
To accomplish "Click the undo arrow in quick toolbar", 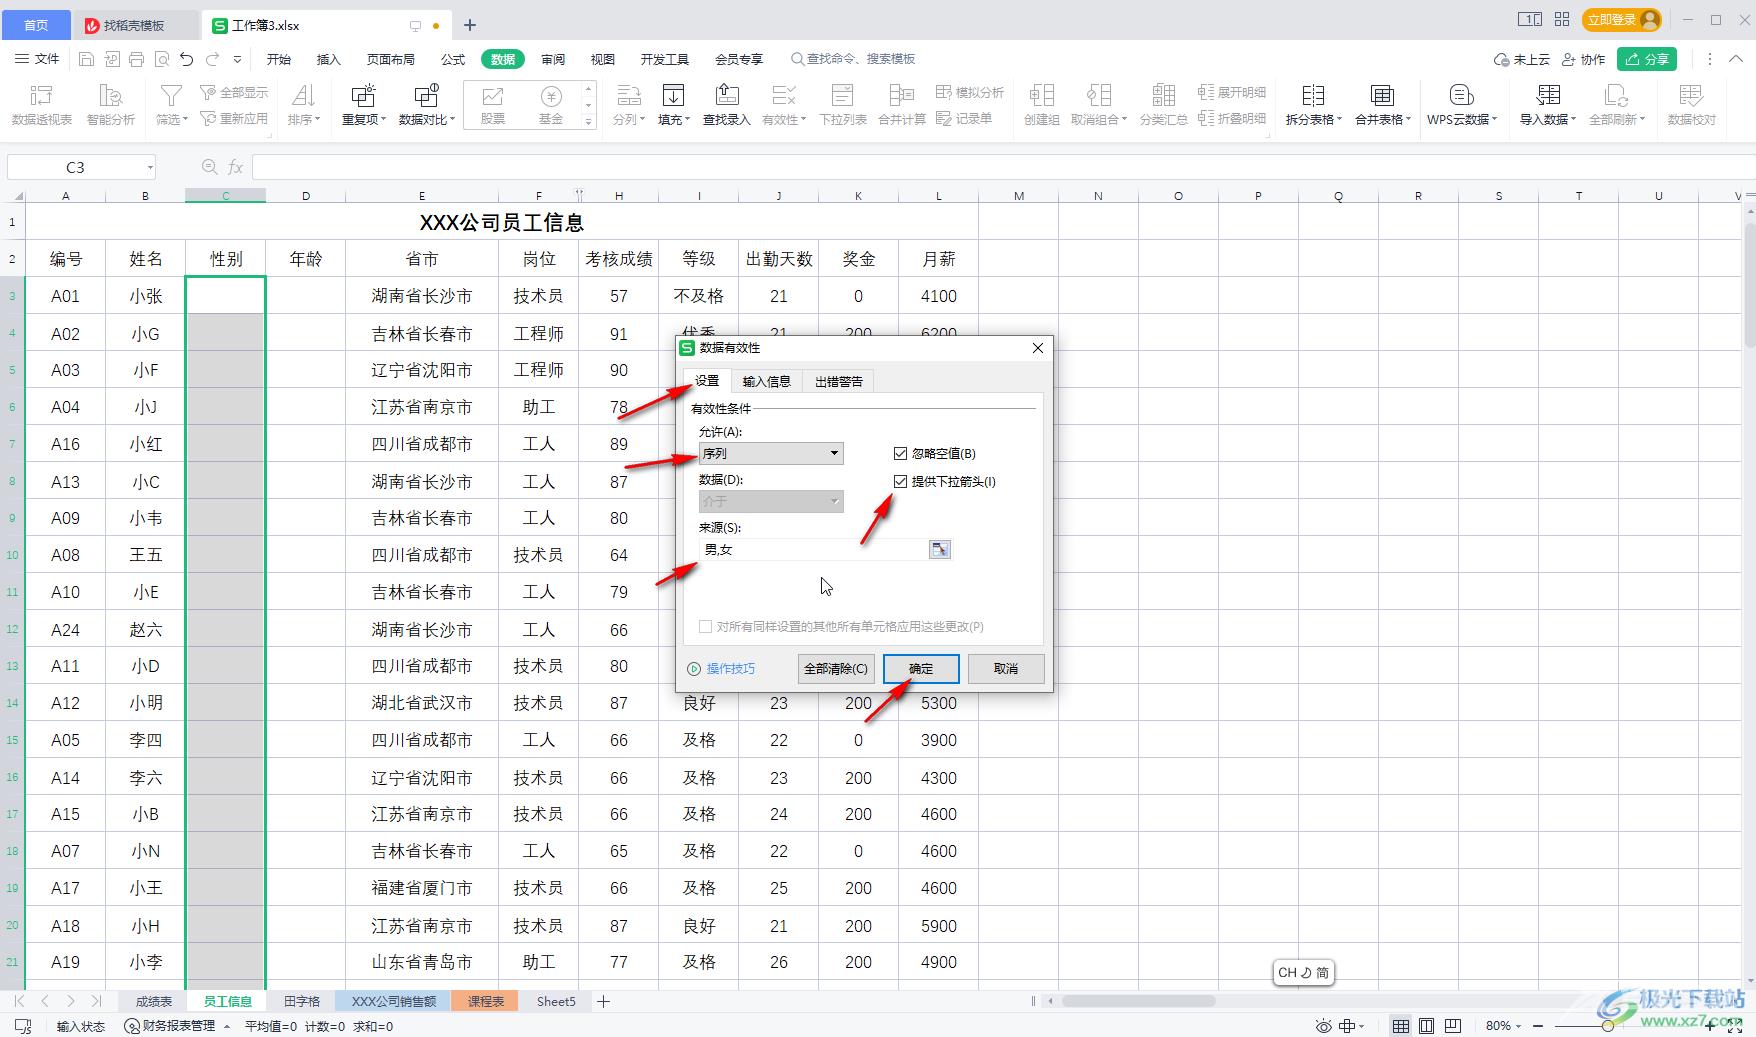I will (187, 59).
